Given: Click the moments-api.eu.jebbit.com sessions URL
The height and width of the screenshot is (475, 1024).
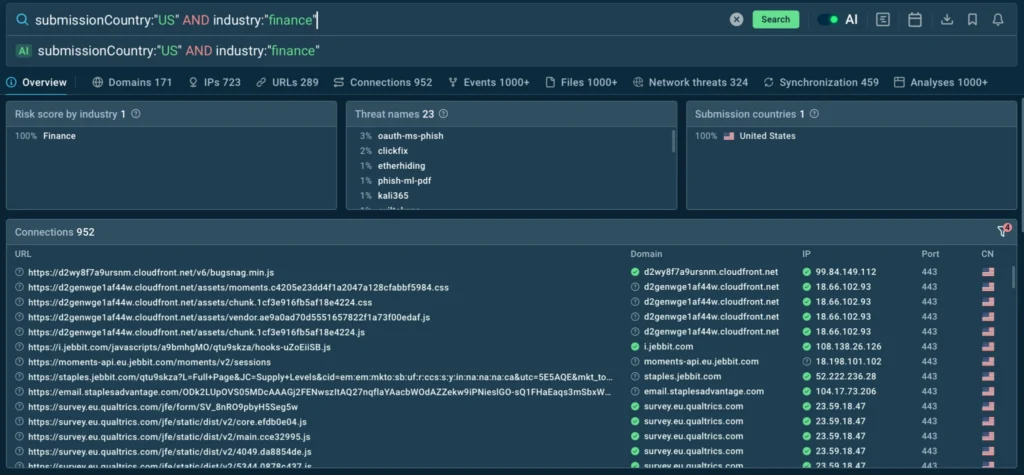Looking at the screenshot, I should pos(150,362).
